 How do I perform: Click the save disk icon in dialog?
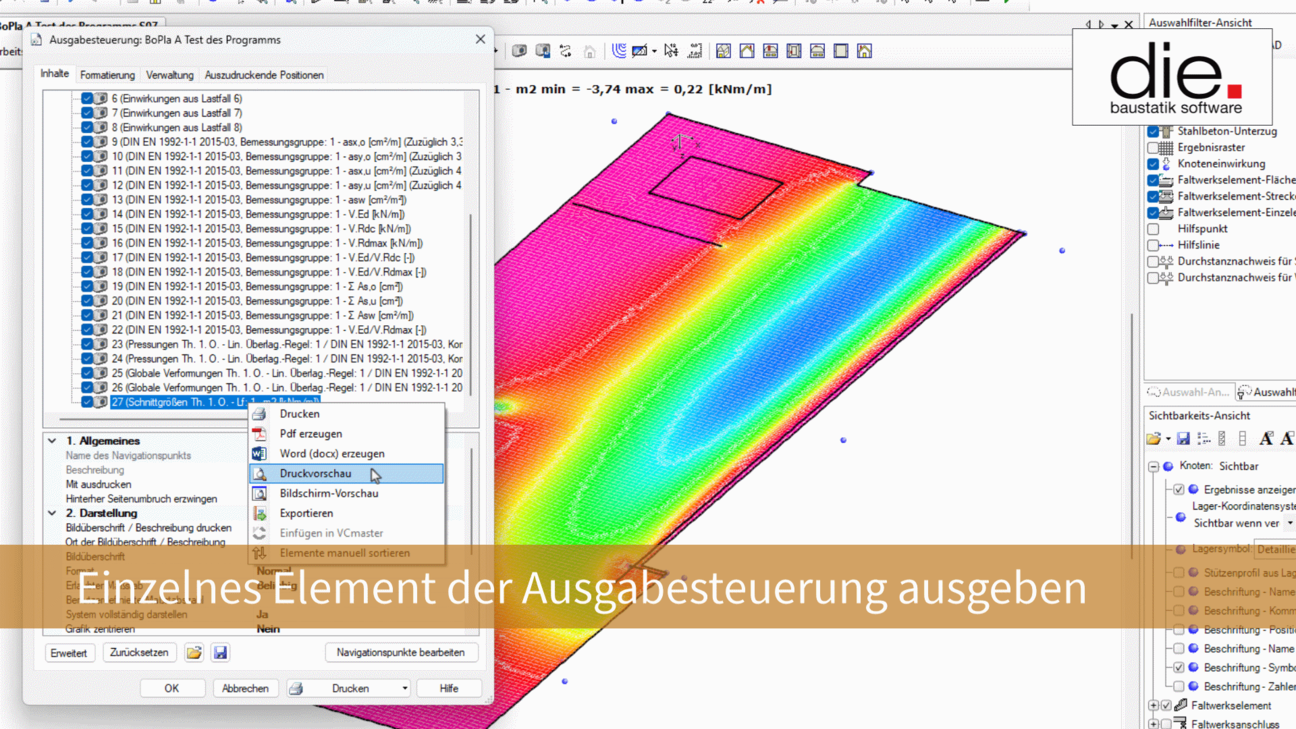click(x=220, y=653)
